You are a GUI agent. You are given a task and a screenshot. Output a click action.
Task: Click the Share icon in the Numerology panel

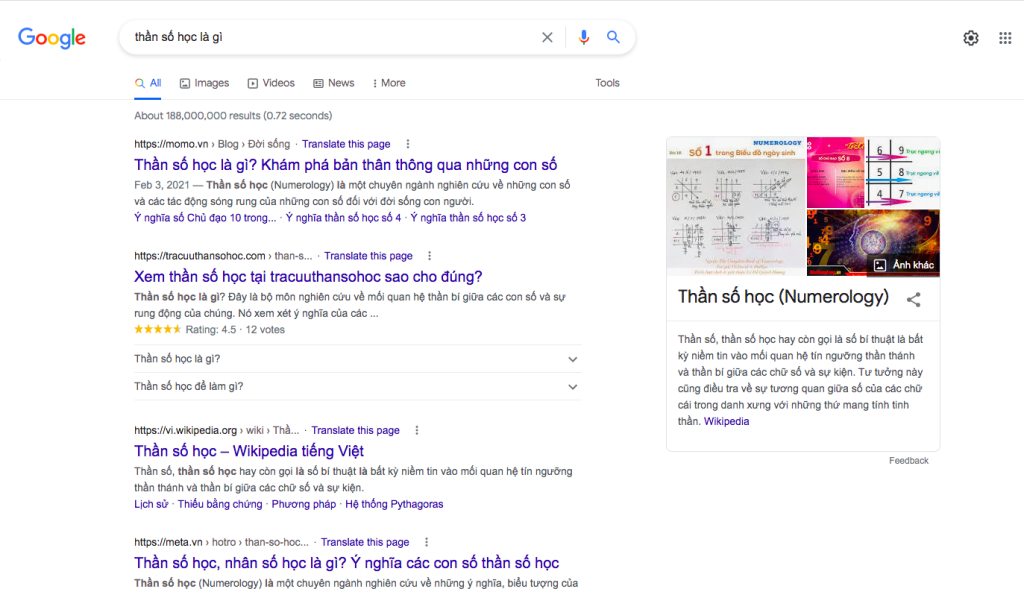(x=915, y=299)
